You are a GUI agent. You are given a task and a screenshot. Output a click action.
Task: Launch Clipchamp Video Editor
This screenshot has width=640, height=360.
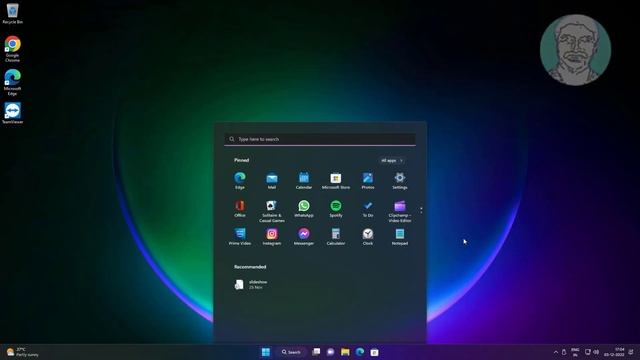click(x=400, y=211)
